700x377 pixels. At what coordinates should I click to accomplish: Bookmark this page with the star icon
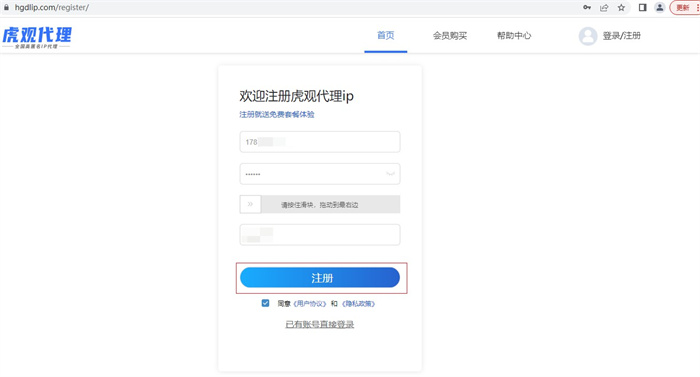(x=621, y=8)
